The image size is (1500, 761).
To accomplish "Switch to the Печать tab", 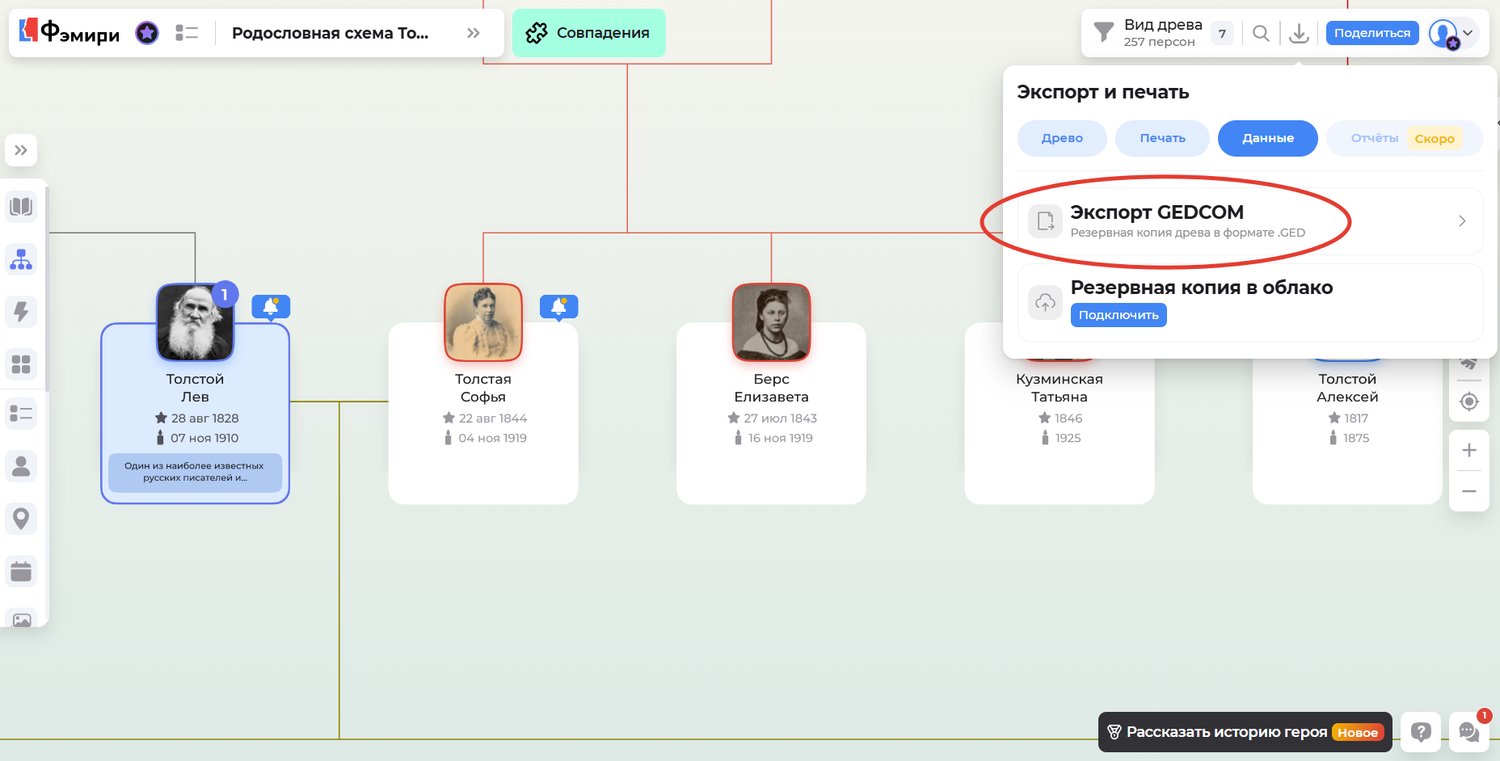I will tap(1162, 138).
